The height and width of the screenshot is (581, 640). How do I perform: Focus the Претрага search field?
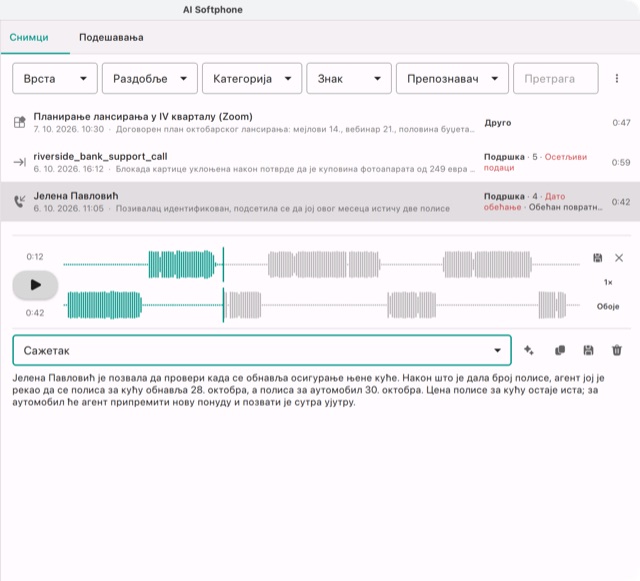coord(556,78)
